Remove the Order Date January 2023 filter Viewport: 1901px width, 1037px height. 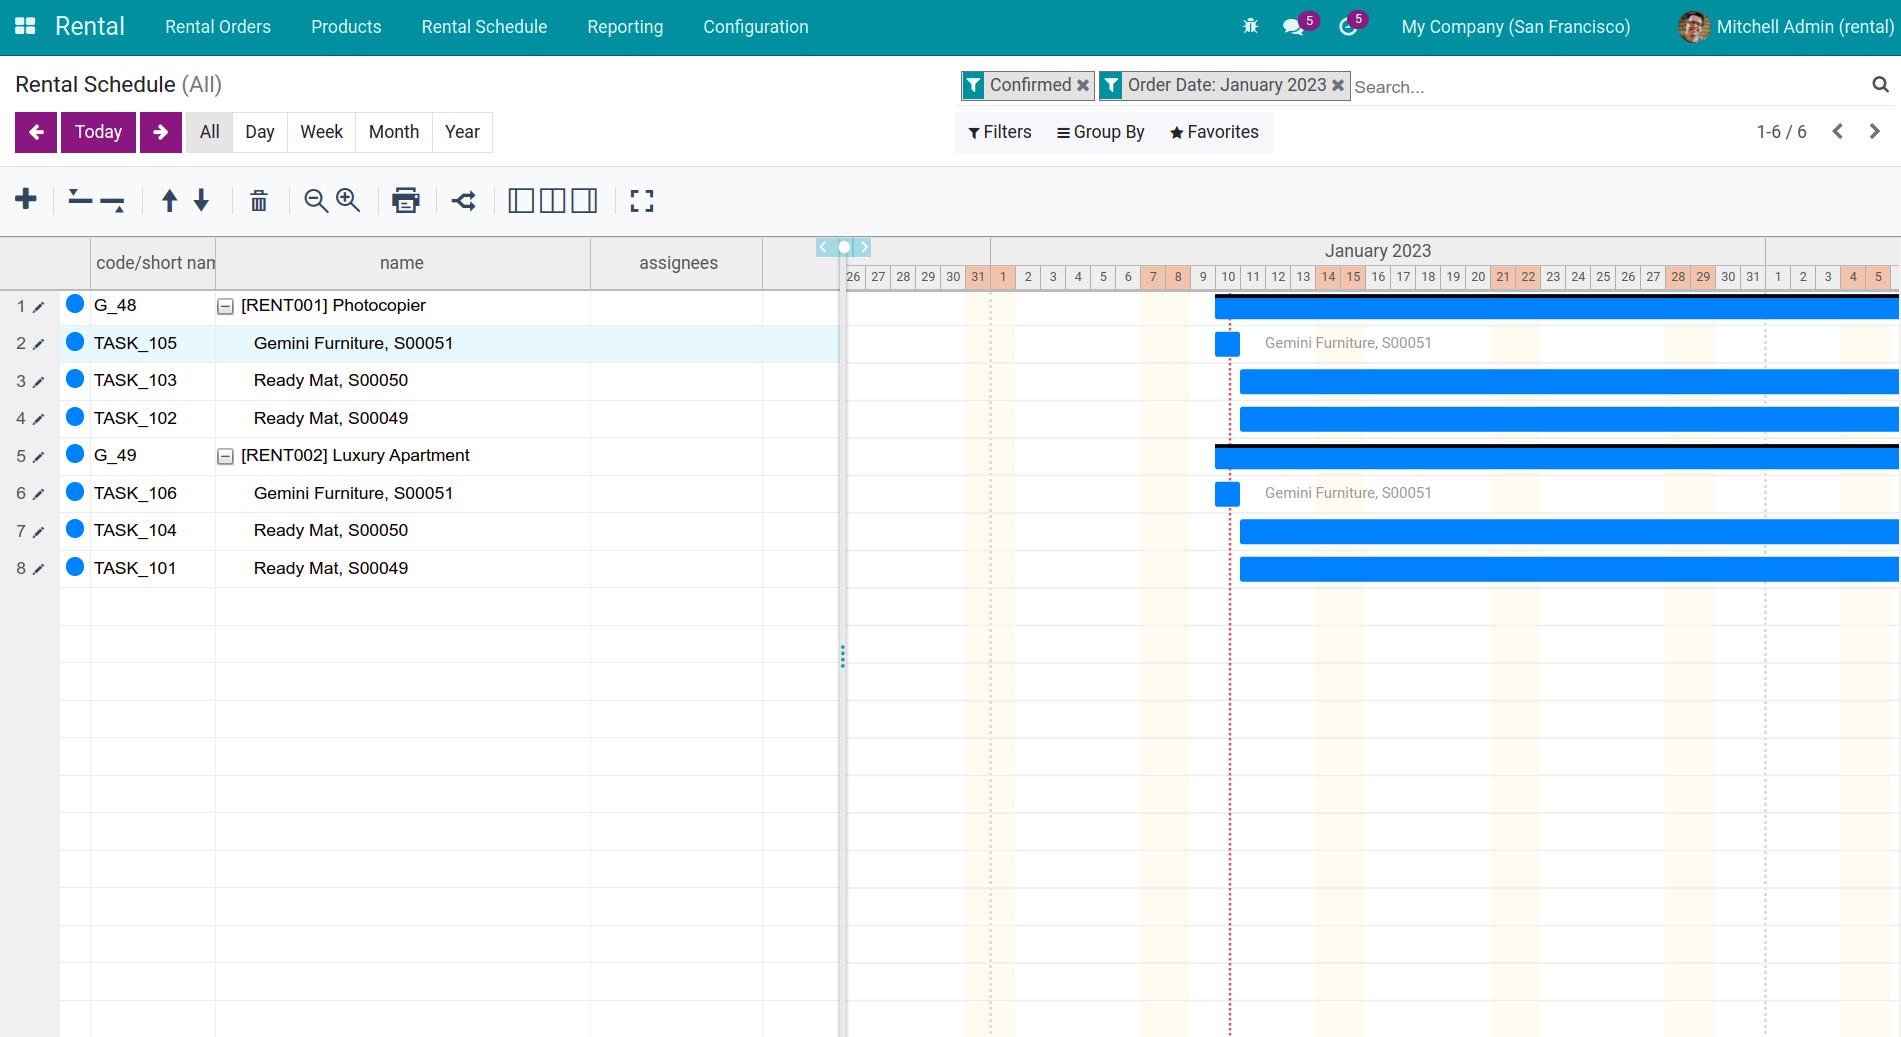point(1338,86)
